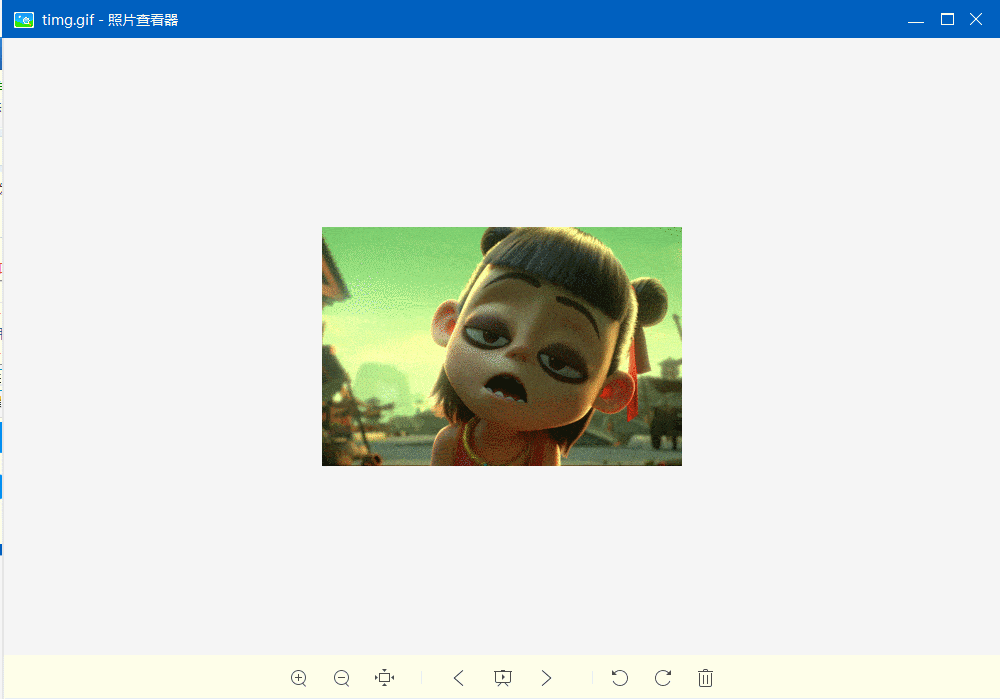Advance to the next image

[546, 678]
